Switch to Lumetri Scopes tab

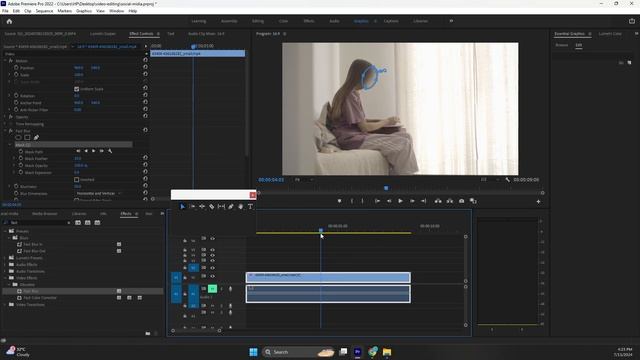pyautogui.click(x=103, y=34)
